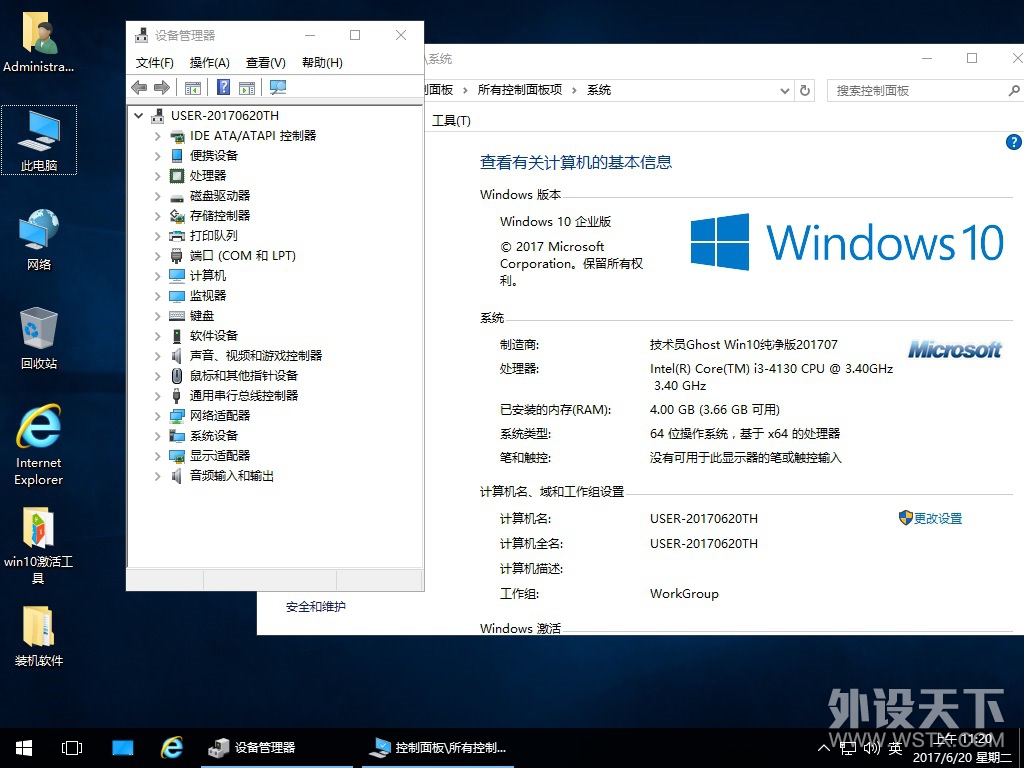The height and width of the screenshot is (768, 1024).
Task: Expand the 监视器 node
Action: pyautogui.click(x=157, y=296)
